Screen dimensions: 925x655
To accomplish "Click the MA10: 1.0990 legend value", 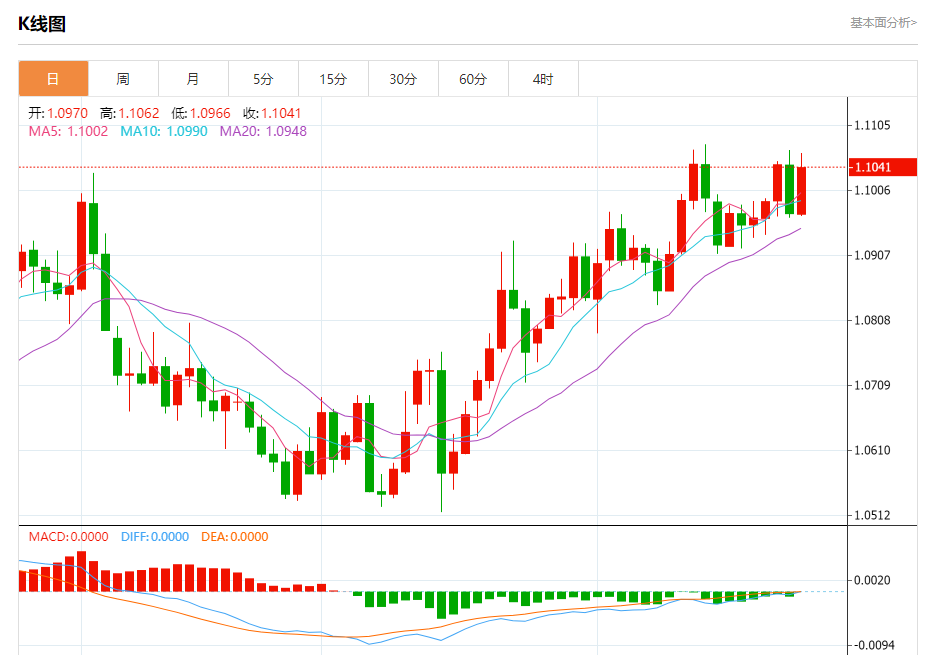I will (x=164, y=131).
